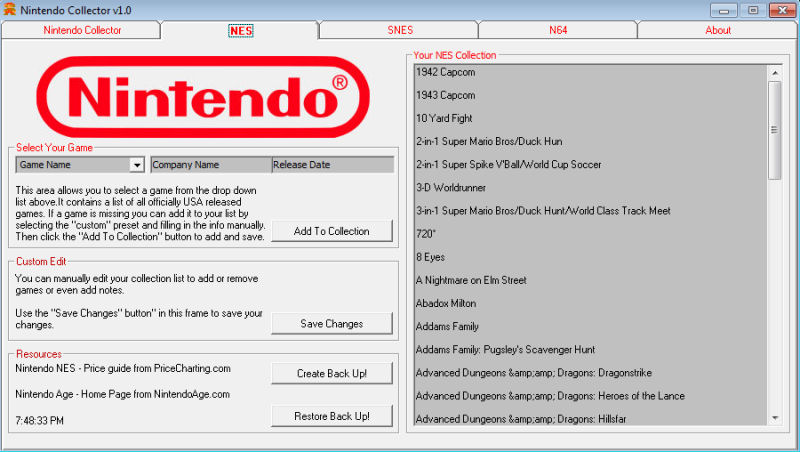Select 'Dragons: Hillsfar' list entry
This screenshot has width=800, height=452.
[521, 419]
